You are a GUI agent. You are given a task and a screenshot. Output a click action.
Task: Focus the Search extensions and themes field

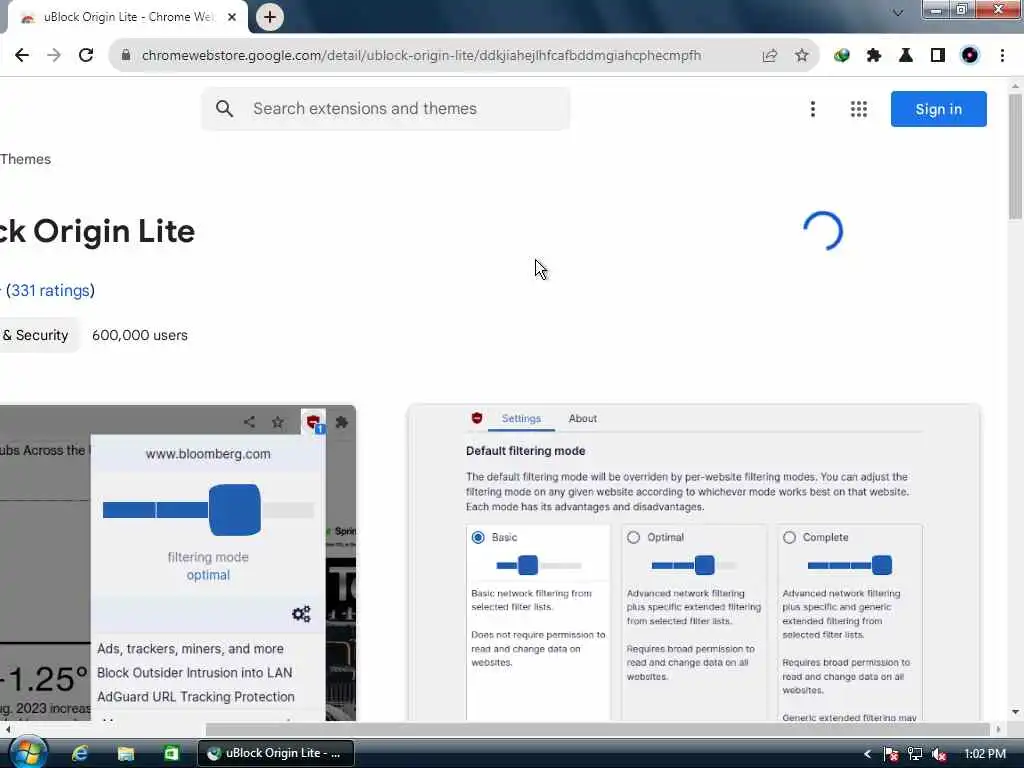click(385, 108)
